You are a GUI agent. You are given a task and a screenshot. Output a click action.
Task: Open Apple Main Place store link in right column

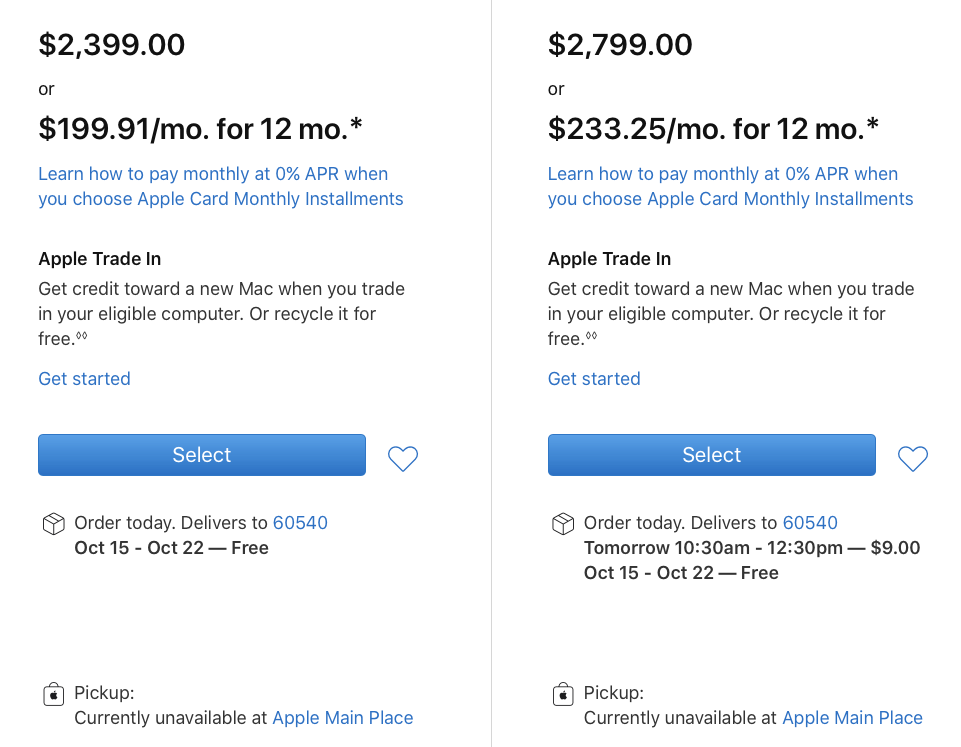[852, 718]
